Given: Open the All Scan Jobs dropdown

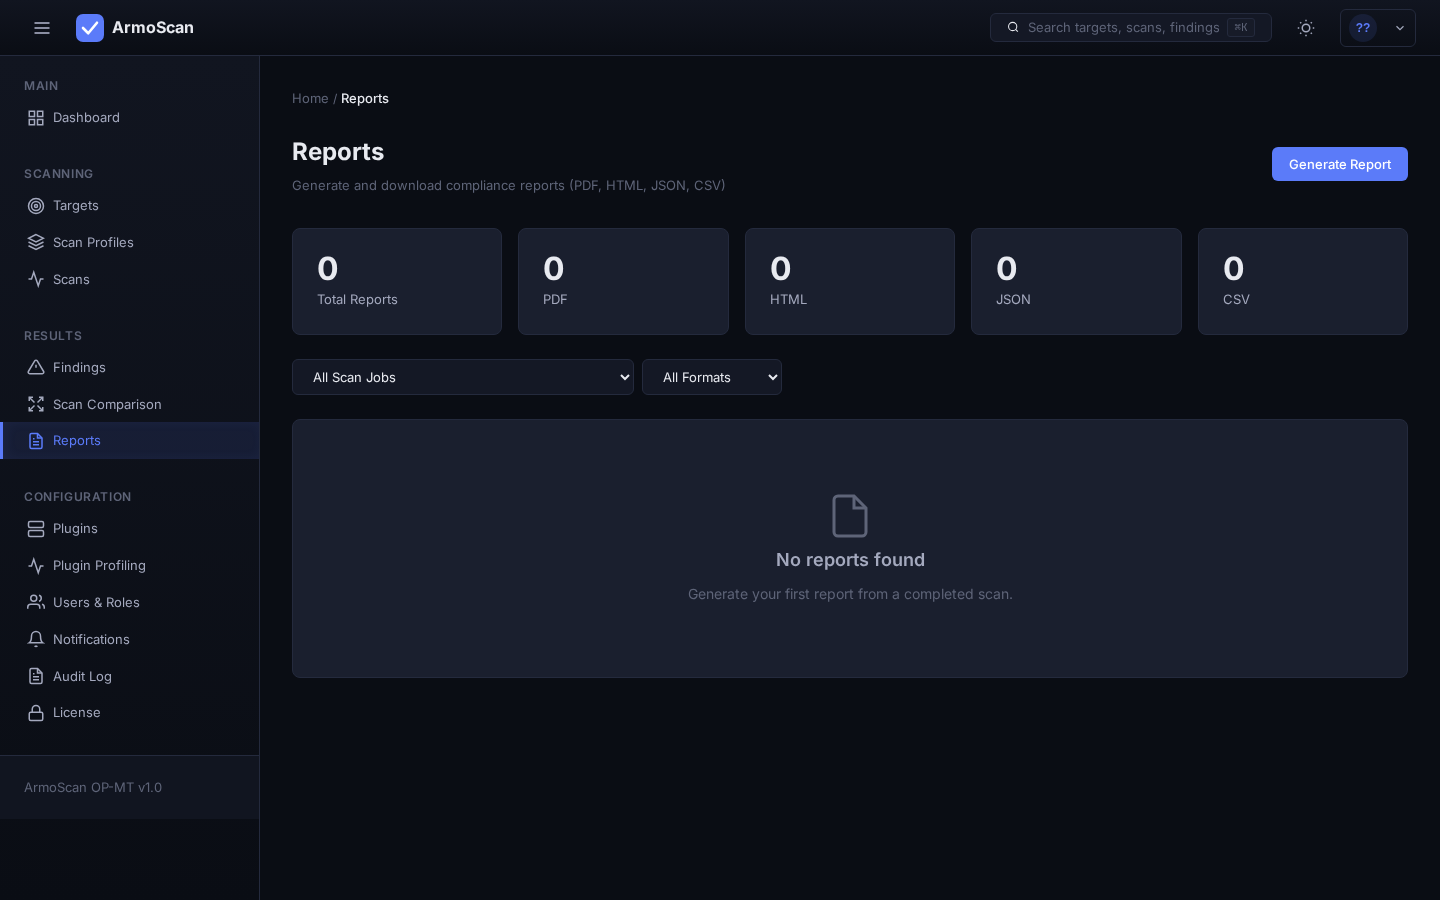Looking at the screenshot, I should click(463, 377).
